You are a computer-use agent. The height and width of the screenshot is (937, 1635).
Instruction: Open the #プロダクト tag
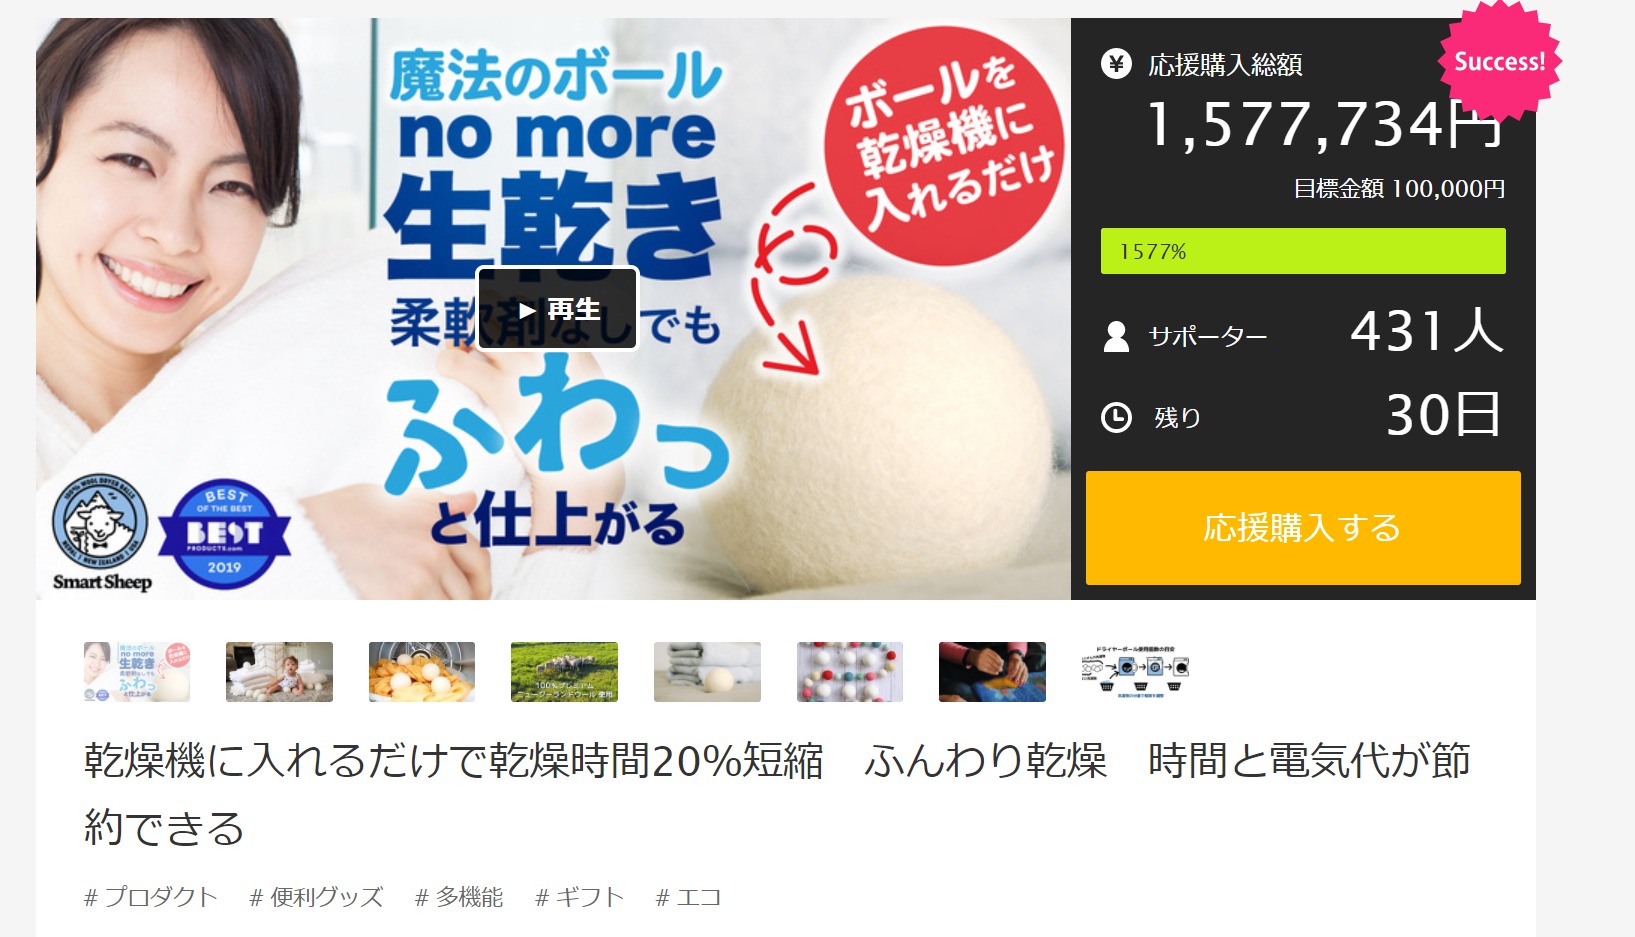[150, 897]
